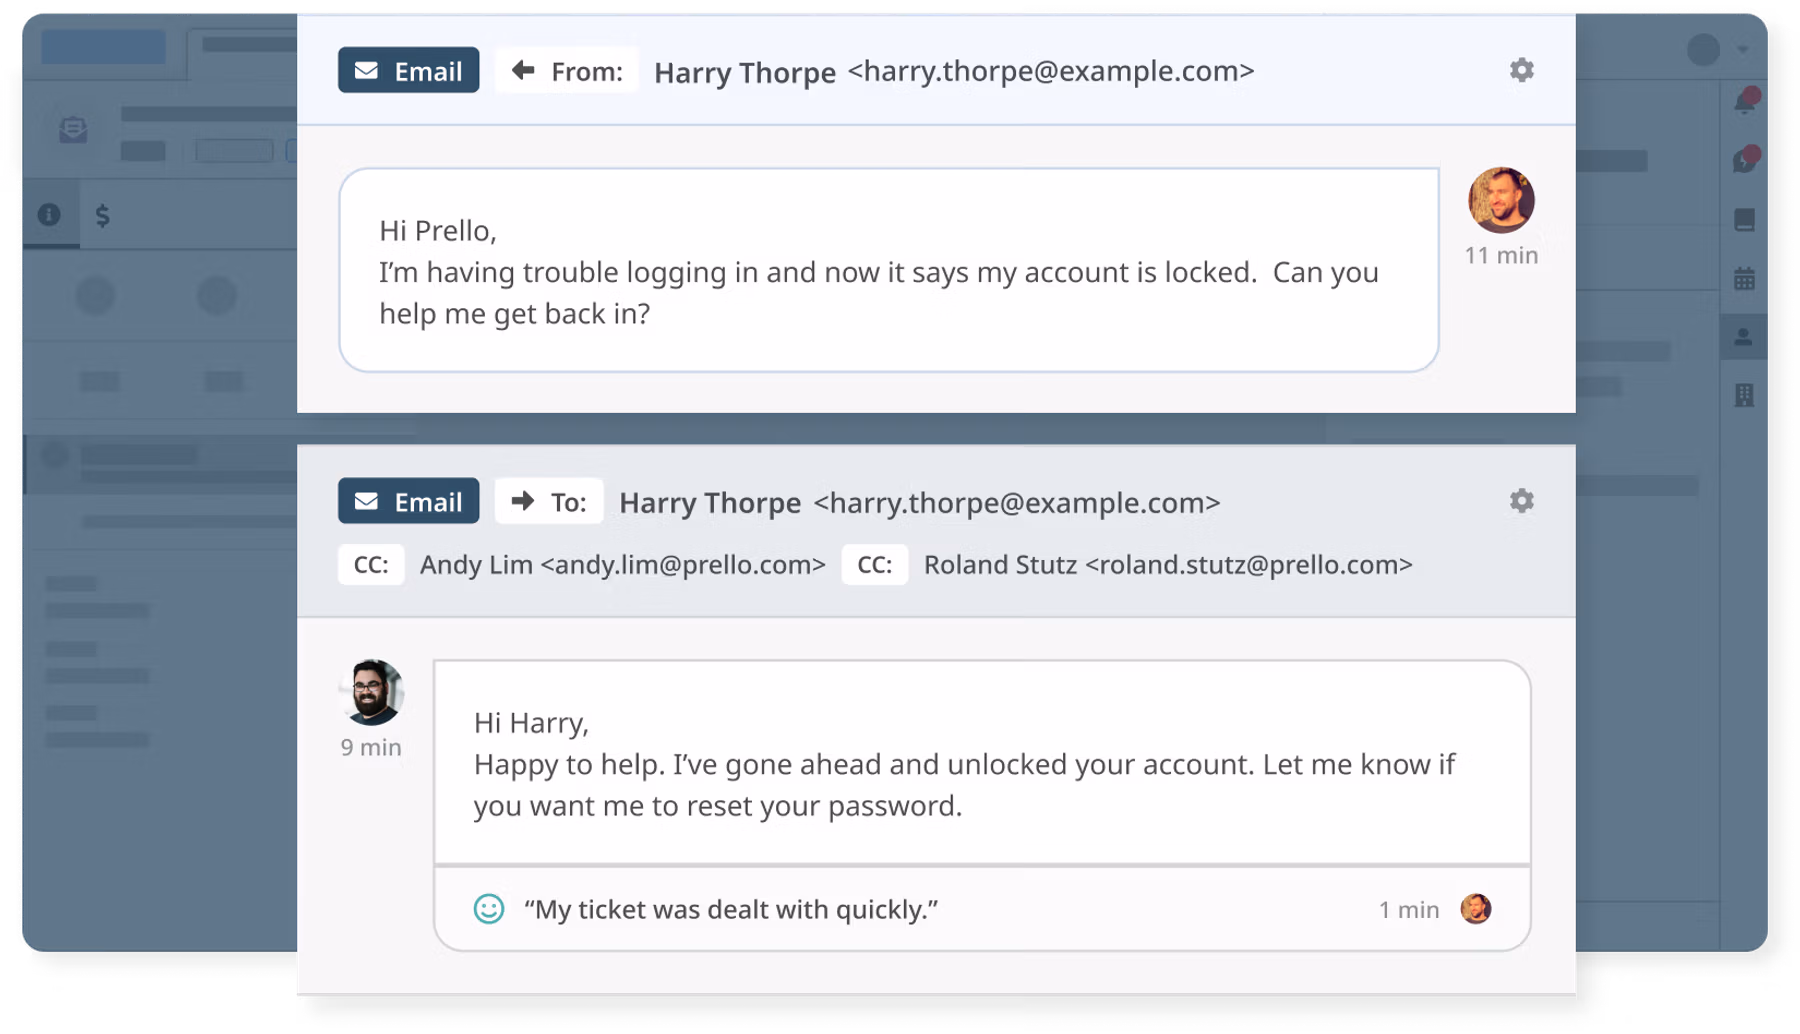
Task: Click Roland Stutz CC recipient address
Action: pyautogui.click(x=1168, y=565)
